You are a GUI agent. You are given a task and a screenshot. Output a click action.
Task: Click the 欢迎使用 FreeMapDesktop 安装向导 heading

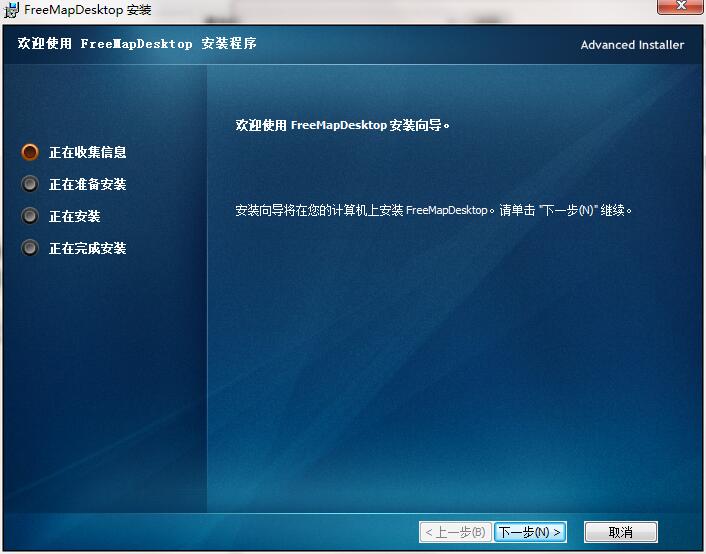(x=343, y=125)
